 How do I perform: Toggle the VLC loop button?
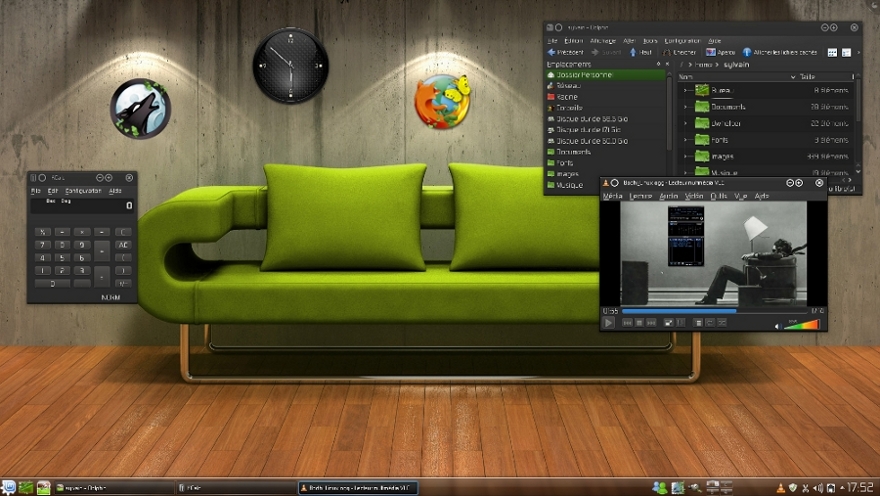pos(710,323)
